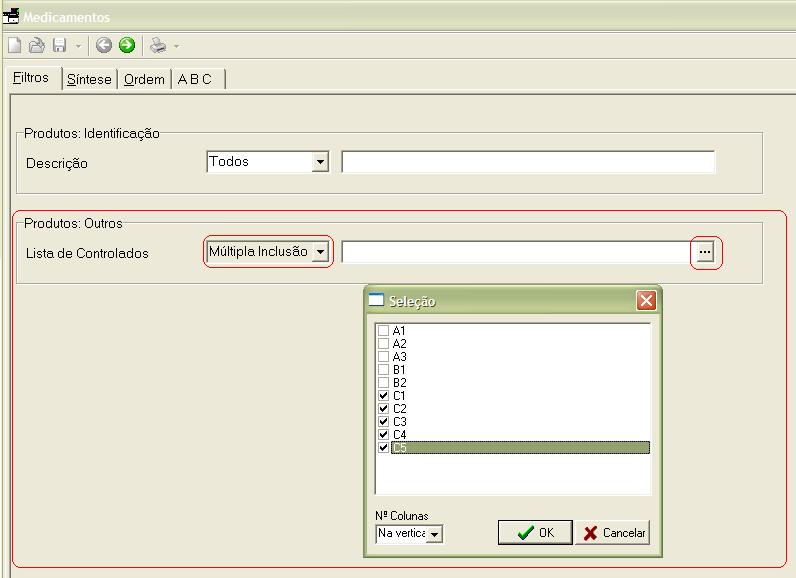Click the New document toolbar icon

pos(14,46)
